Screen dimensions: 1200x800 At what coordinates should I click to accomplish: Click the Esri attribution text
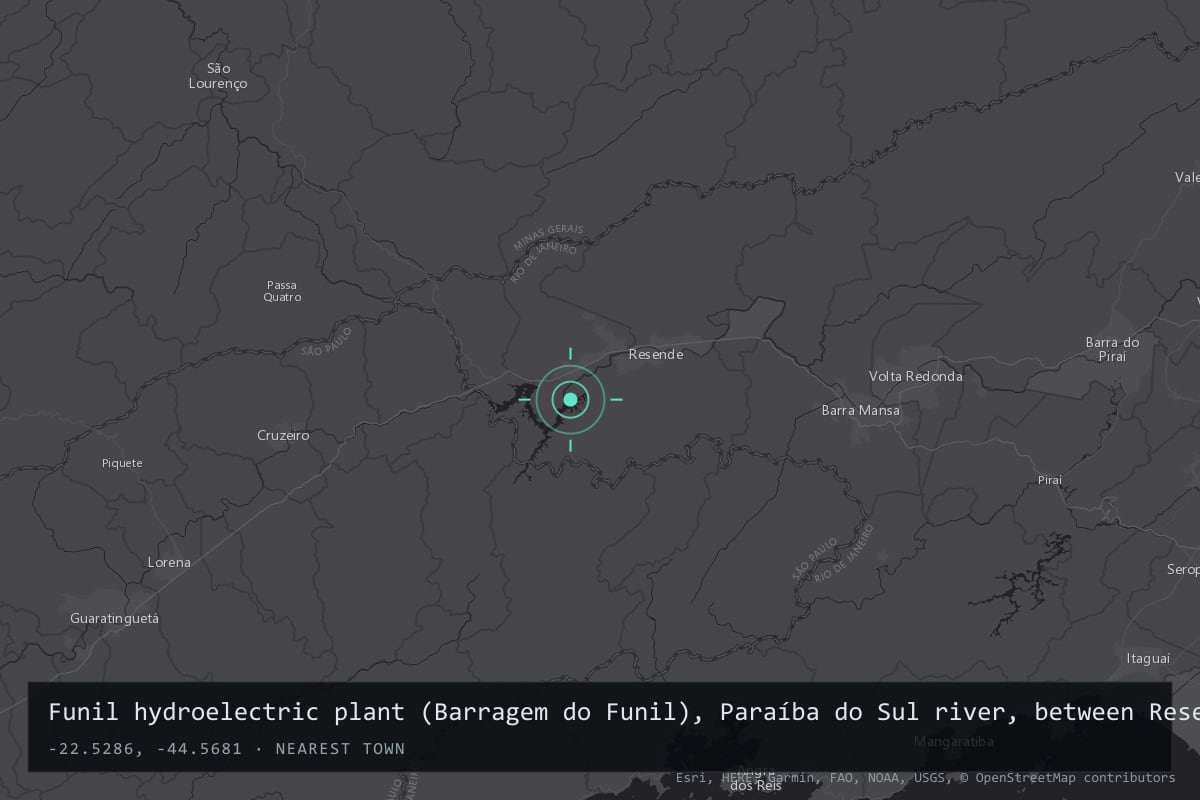(x=690, y=777)
